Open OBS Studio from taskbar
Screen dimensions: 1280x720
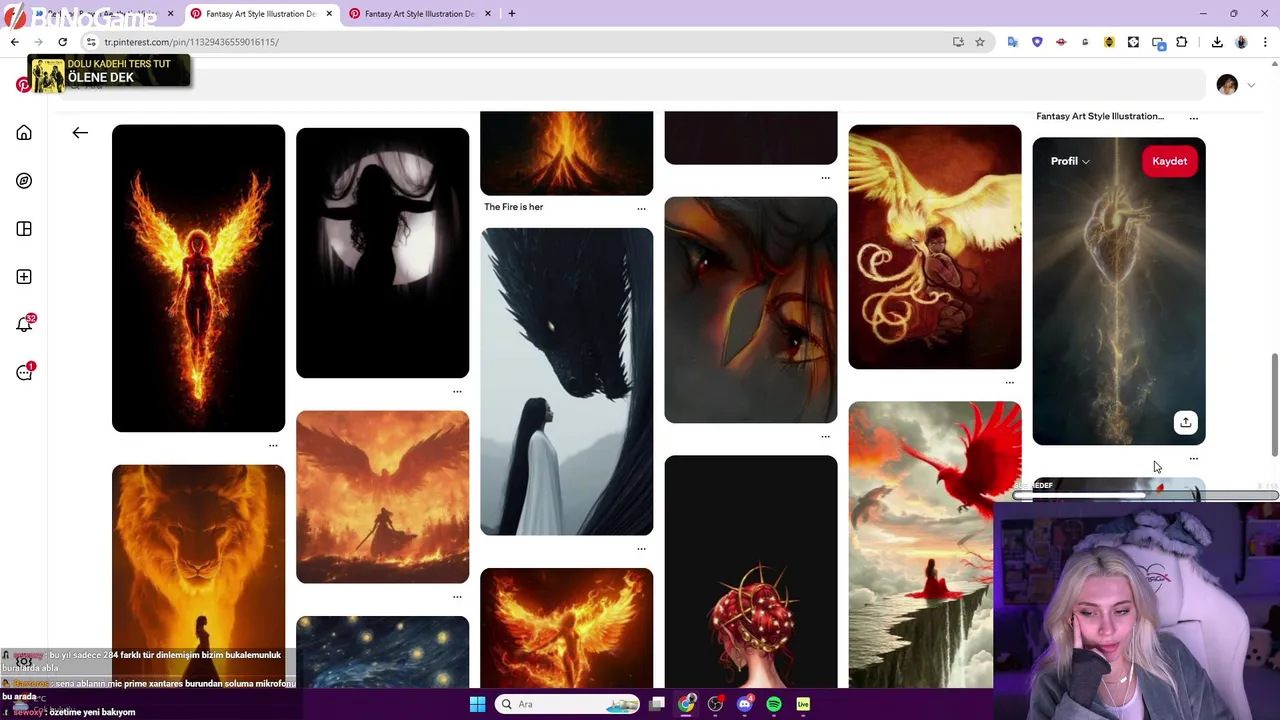click(715, 704)
